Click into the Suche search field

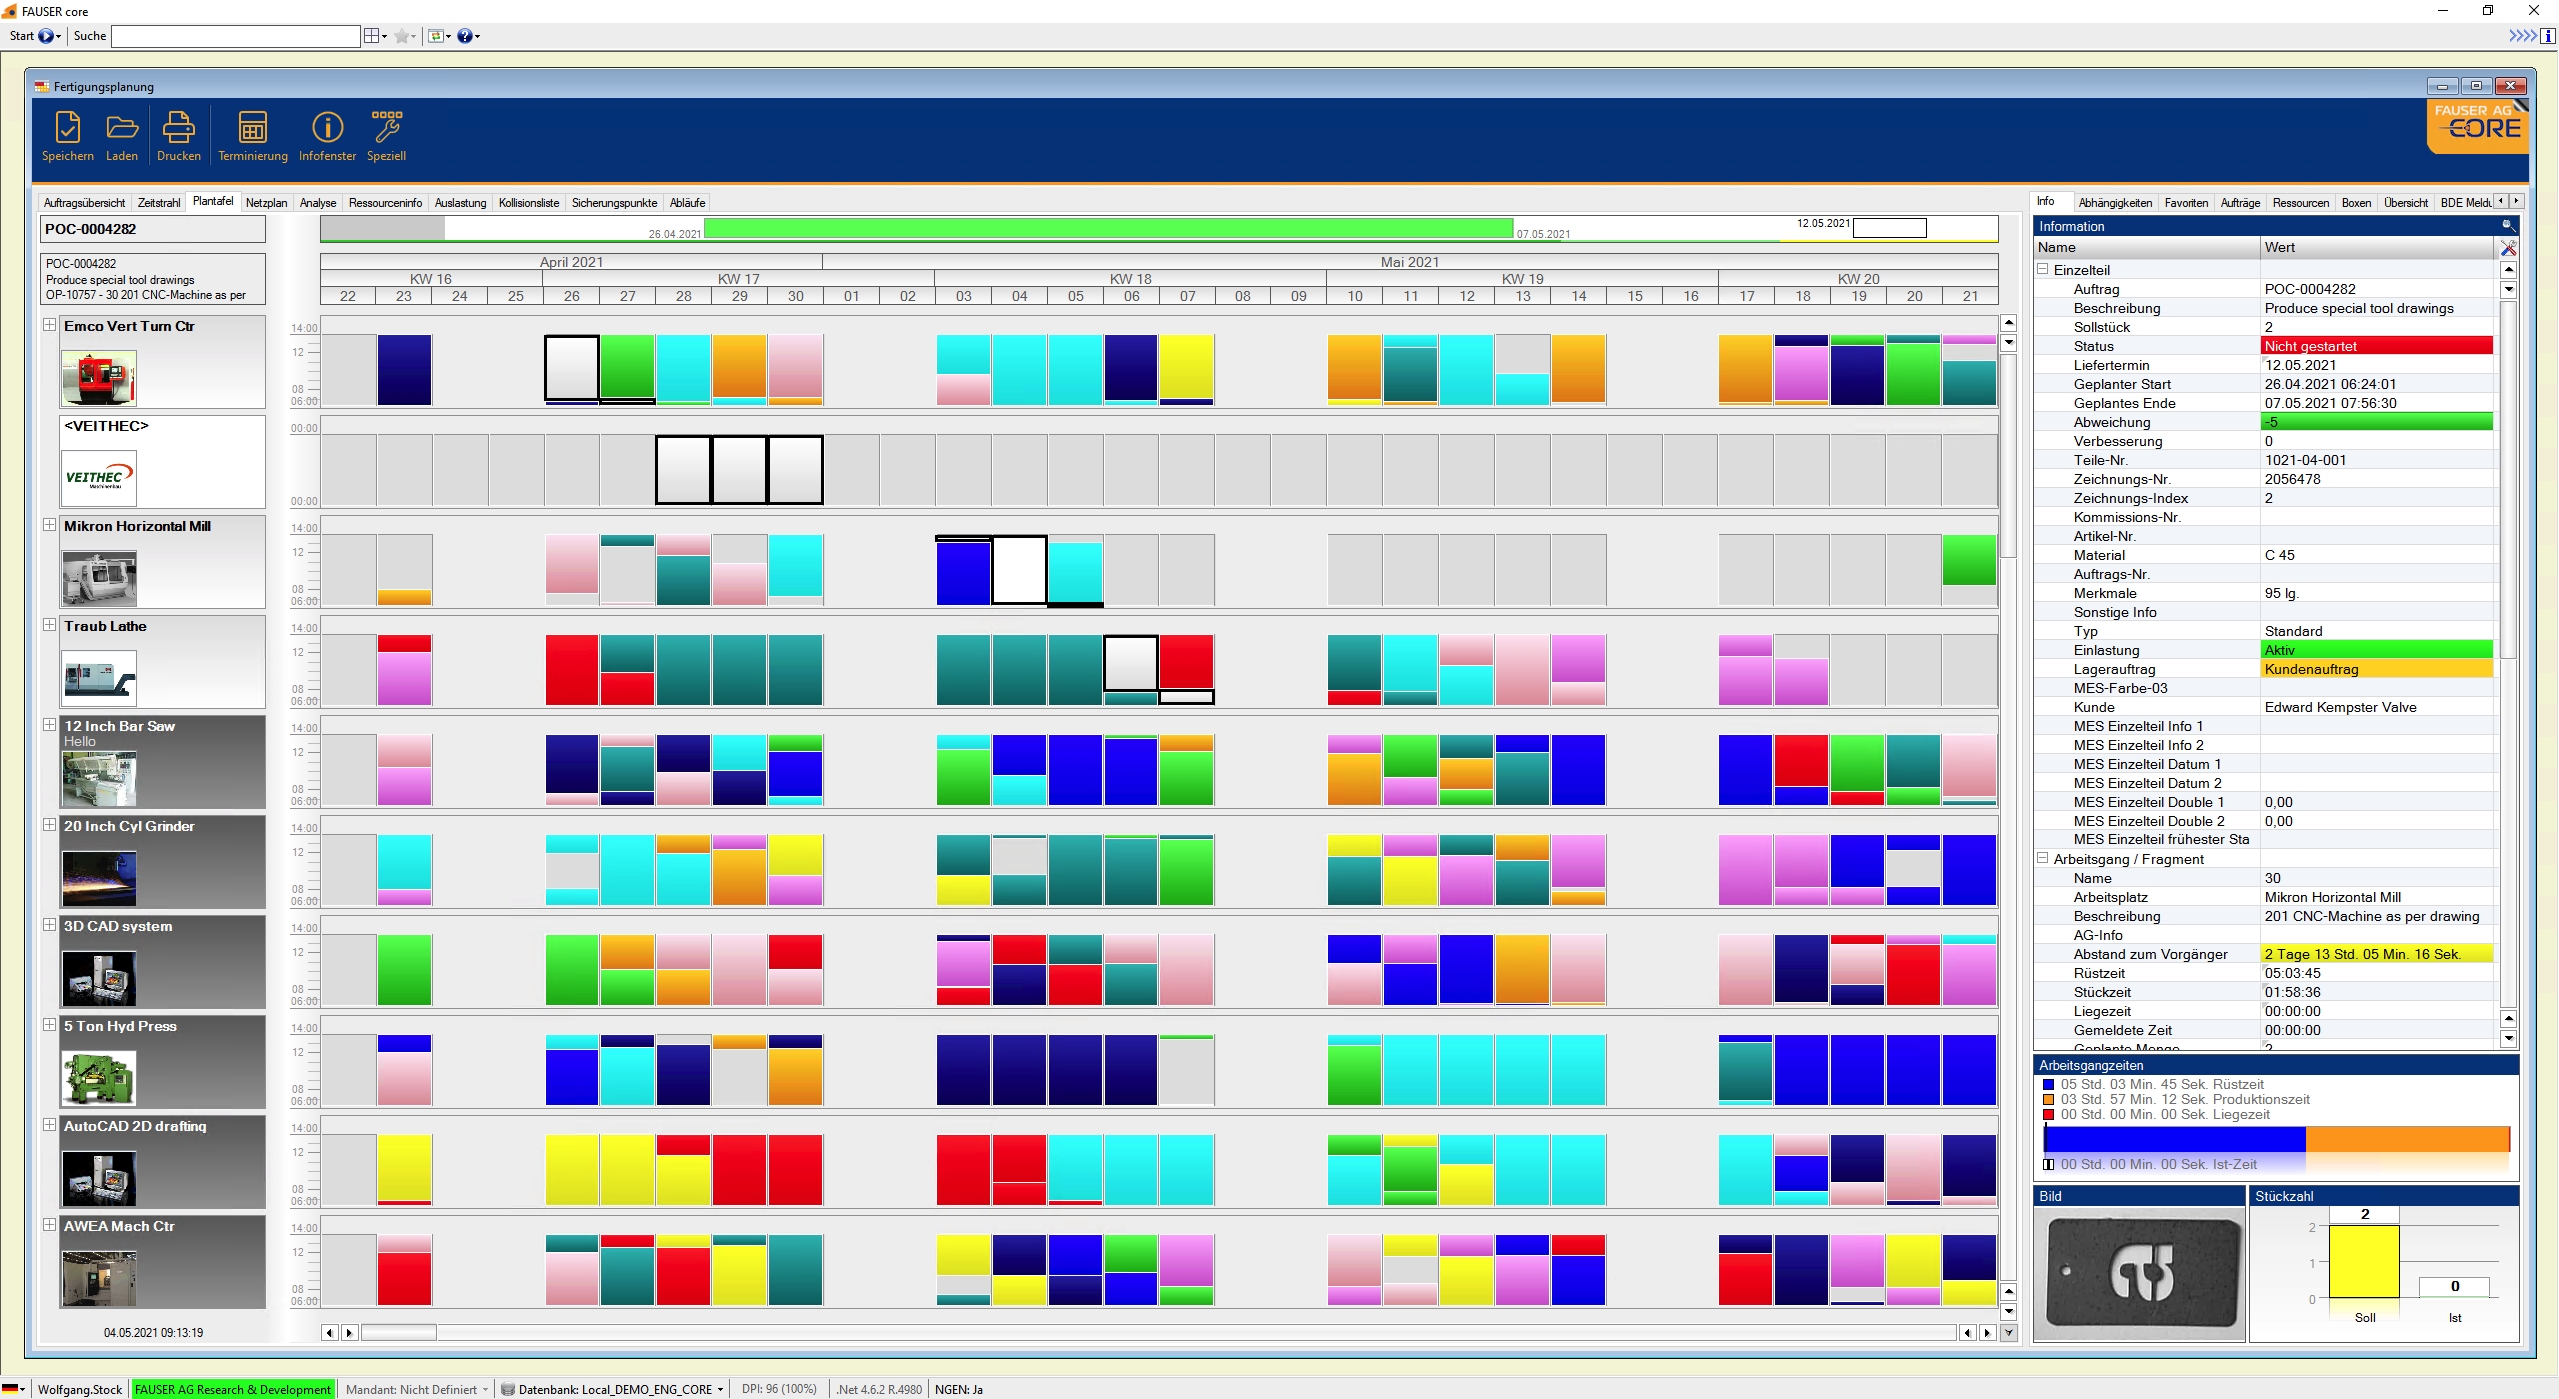pyautogui.click(x=235, y=36)
